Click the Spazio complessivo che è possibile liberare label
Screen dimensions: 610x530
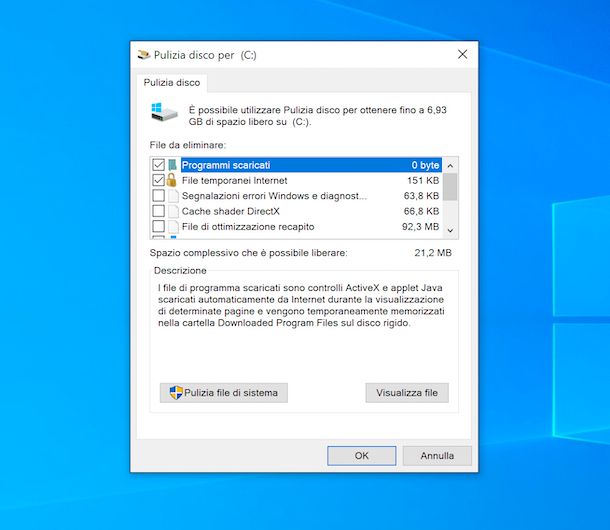pyautogui.click(x=249, y=253)
